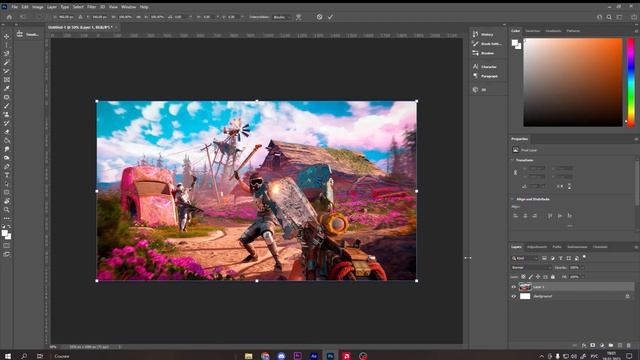Viewport: 640px width, 360px height.
Task: Open the Filter menu
Action: [x=91, y=7]
